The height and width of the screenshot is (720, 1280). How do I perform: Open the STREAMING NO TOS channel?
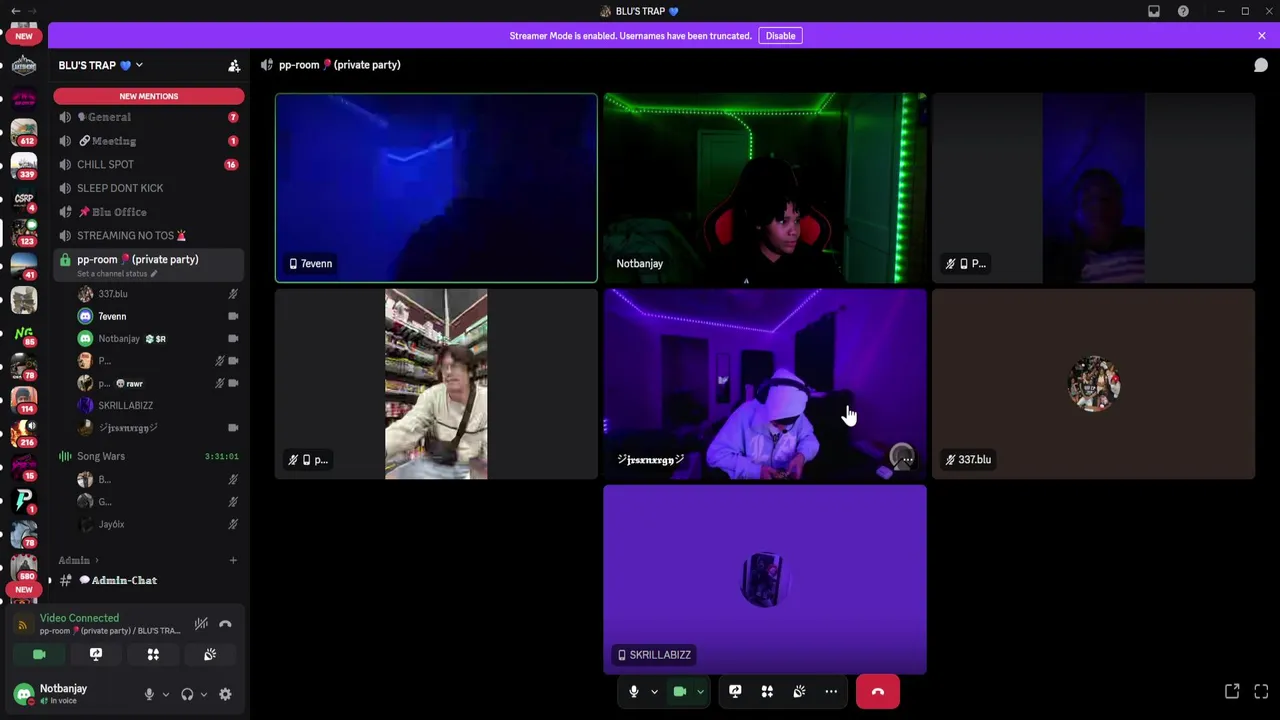pyautogui.click(x=148, y=235)
